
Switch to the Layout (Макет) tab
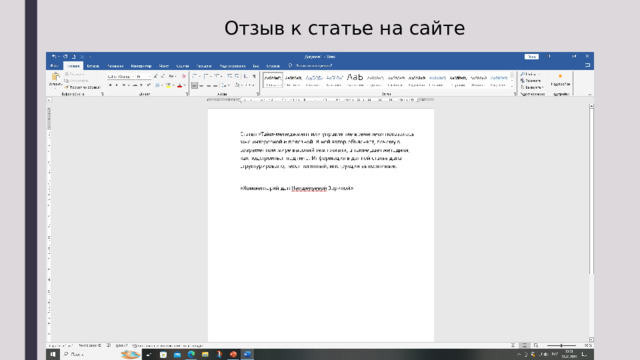coord(164,66)
